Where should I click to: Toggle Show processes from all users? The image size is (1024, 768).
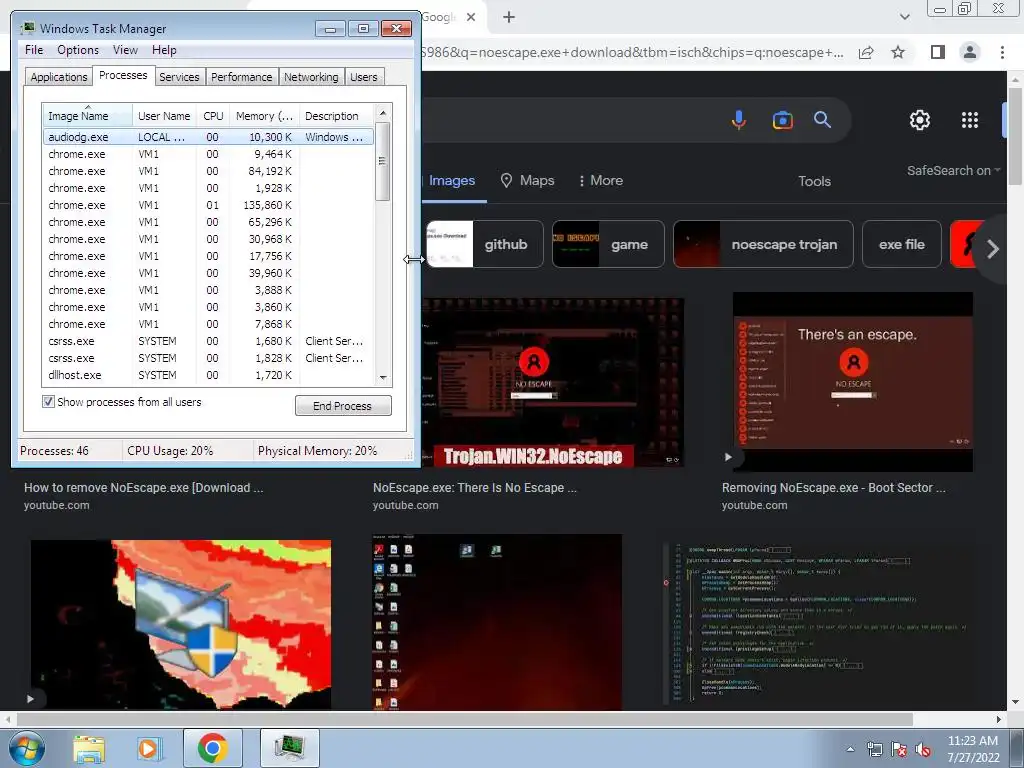point(48,402)
